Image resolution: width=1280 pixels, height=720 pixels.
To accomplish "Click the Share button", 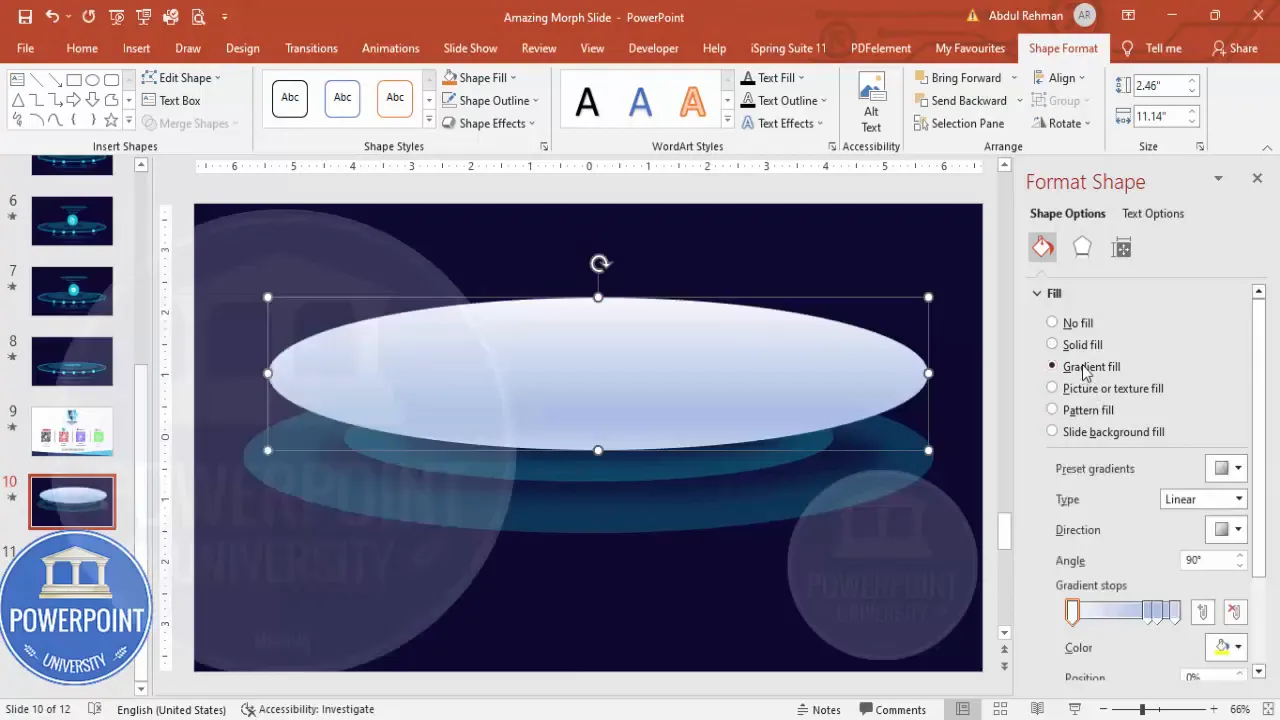I will [1235, 48].
